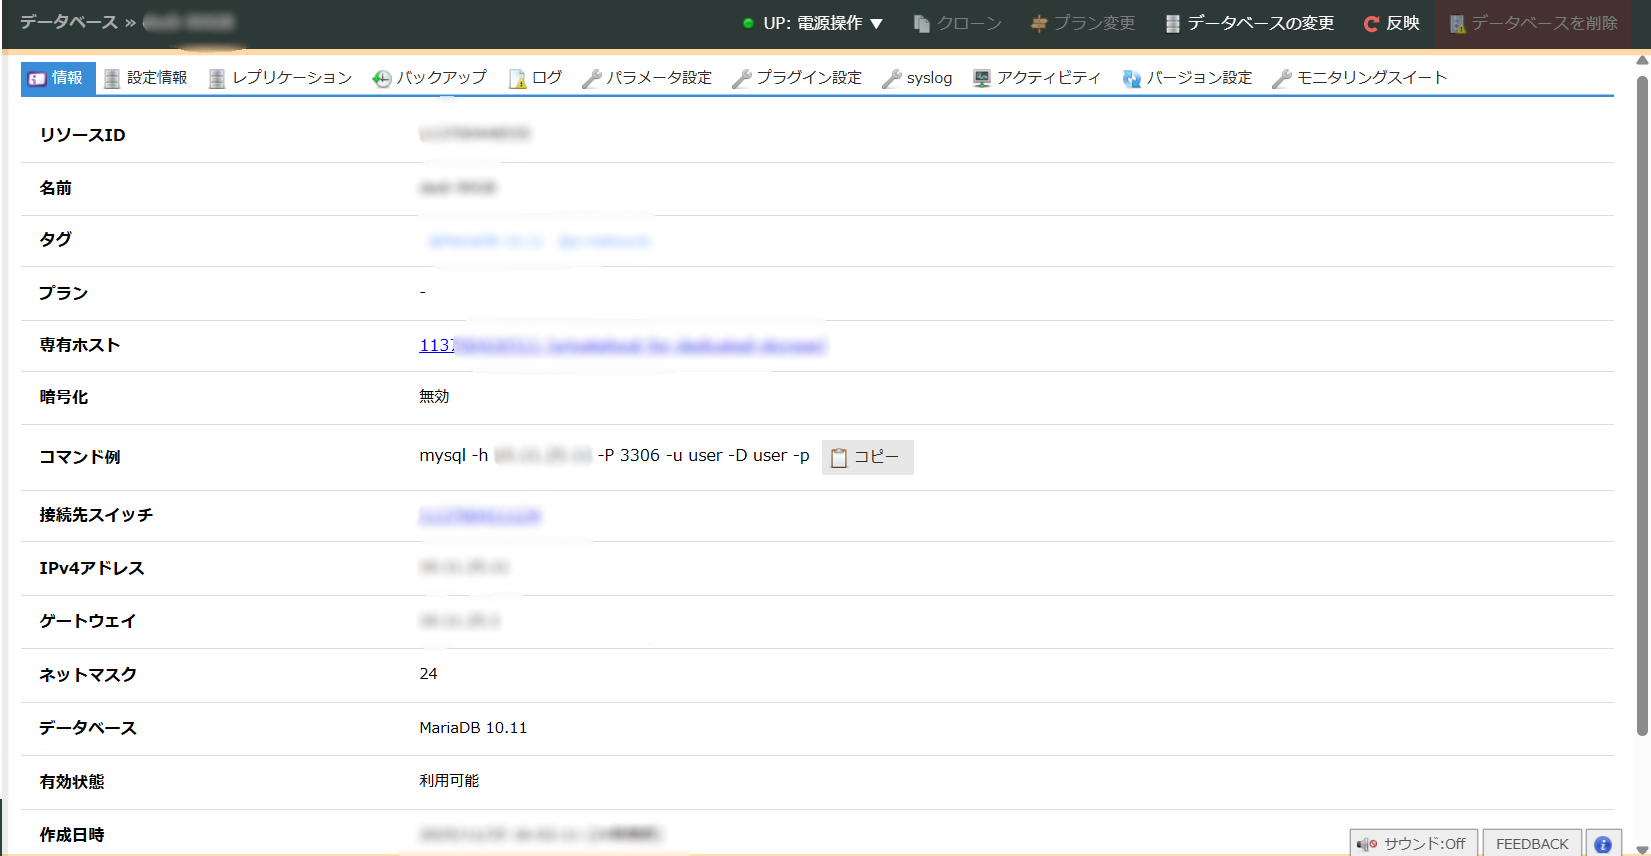The width and height of the screenshot is (1651, 856).
Task: Copy the mysql command with コピー button
Action: (867, 457)
